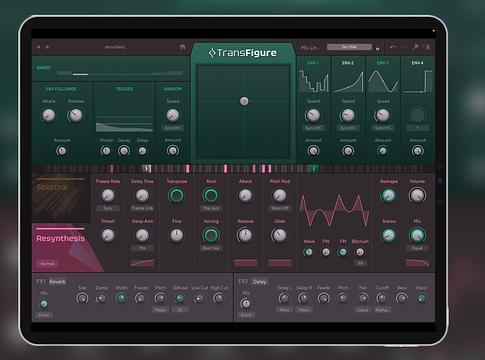Click the oscillator Wave knob
The width and height of the screenshot is (485, 360).
(309, 252)
